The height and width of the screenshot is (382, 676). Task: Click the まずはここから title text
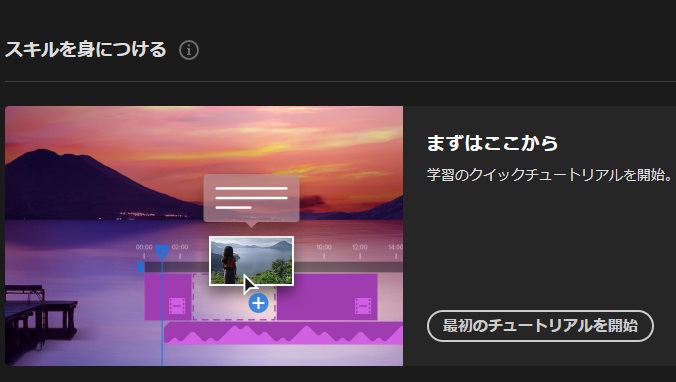pyautogui.click(x=492, y=143)
